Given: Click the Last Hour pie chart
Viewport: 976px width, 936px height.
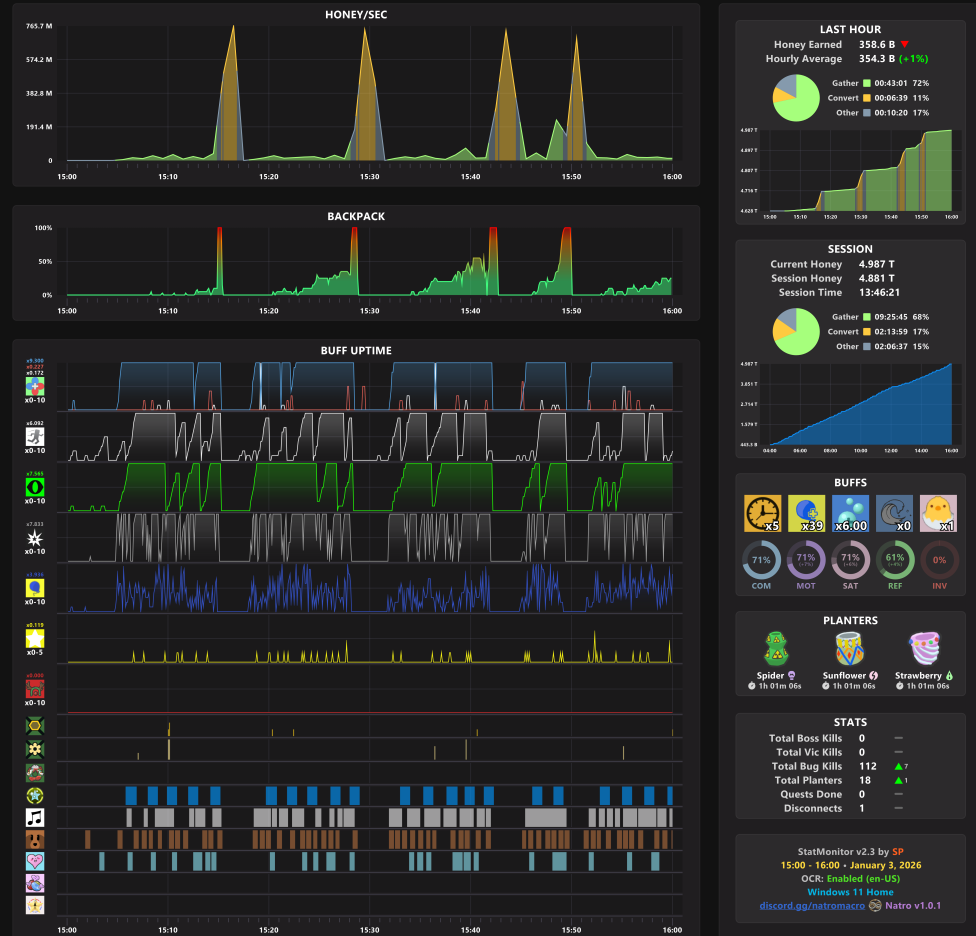Looking at the screenshot, I should (x=796, y=98).
